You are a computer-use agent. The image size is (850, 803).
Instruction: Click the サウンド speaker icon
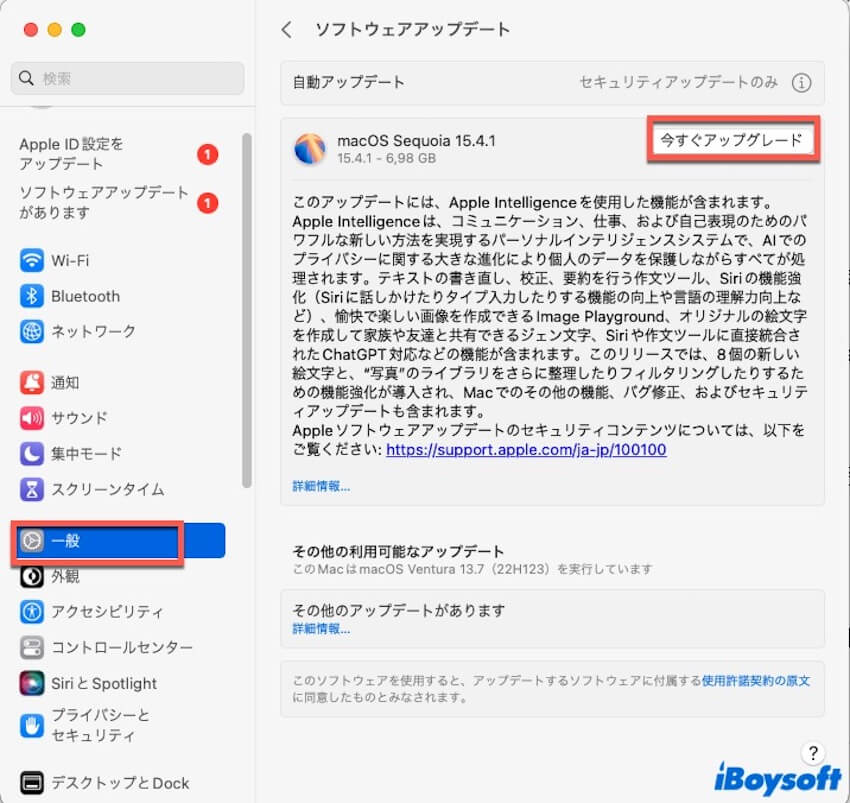tap(32, 418)
